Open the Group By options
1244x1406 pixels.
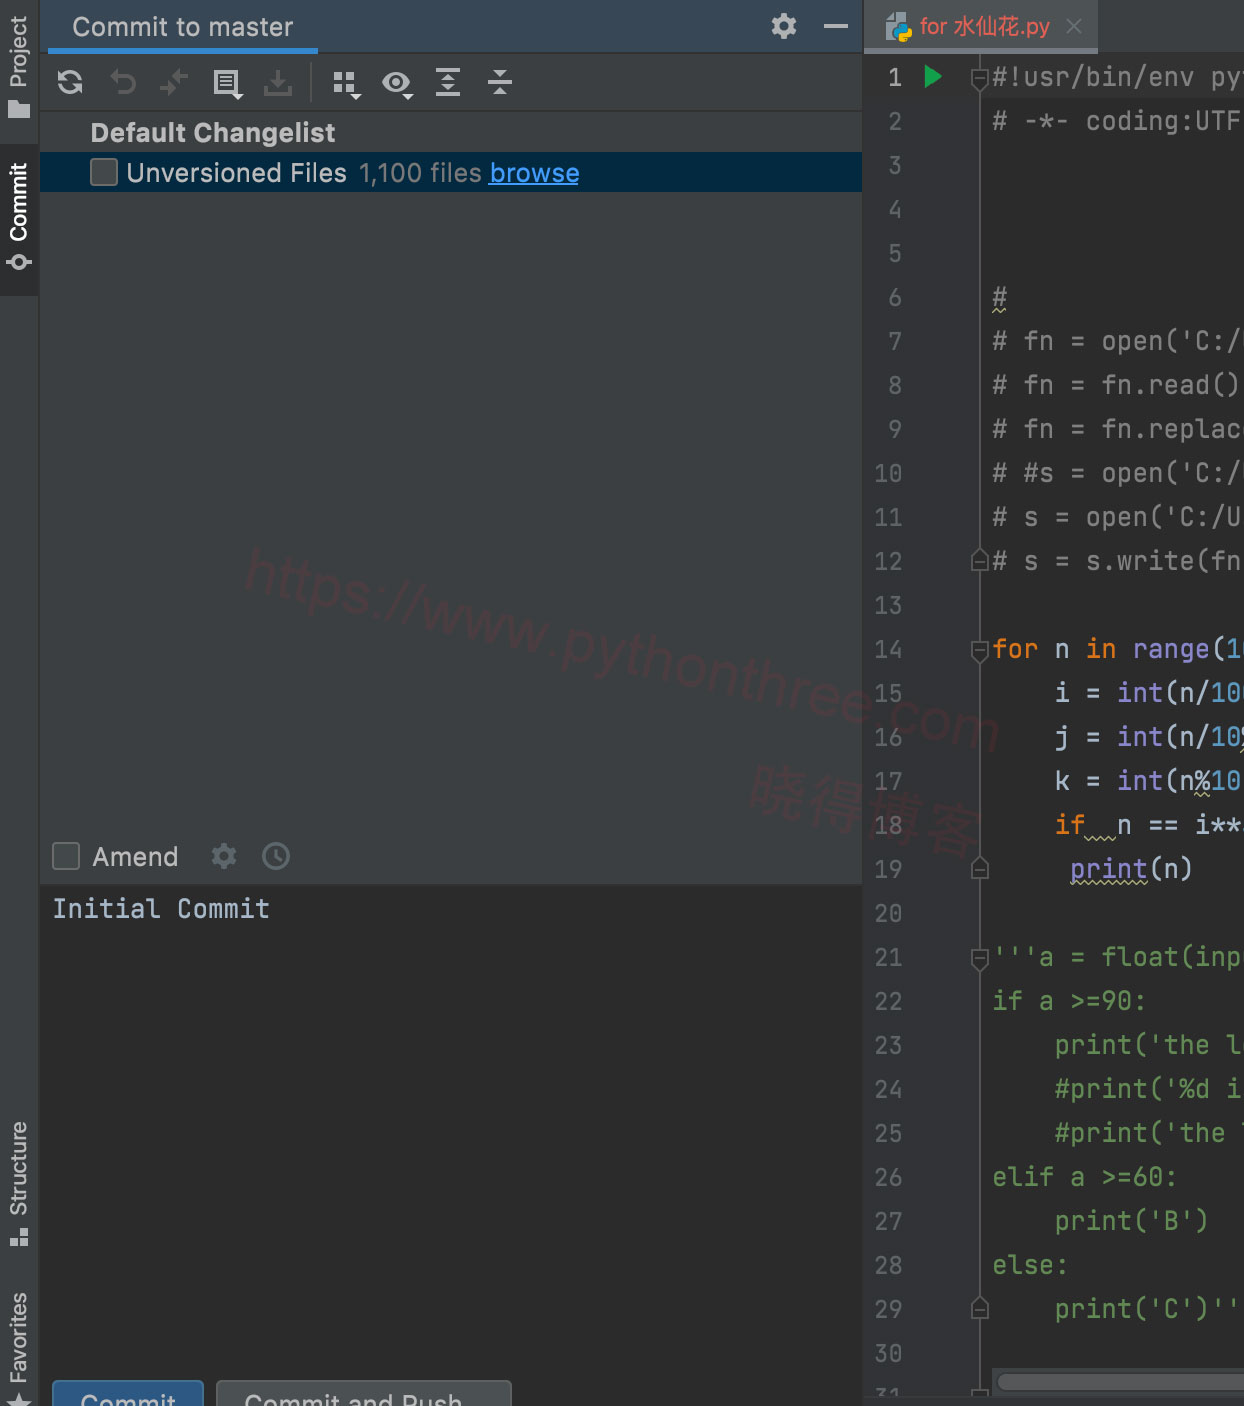345,84
